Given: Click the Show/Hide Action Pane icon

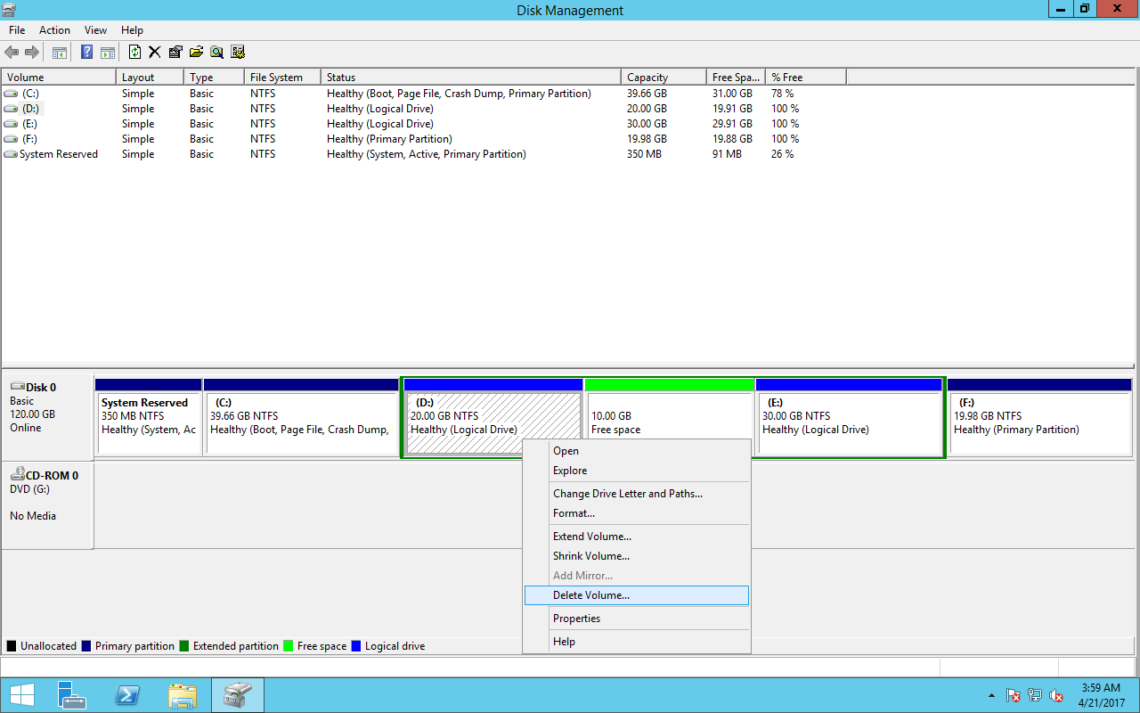Looking at the screenshot, I should tap(107, 51).
